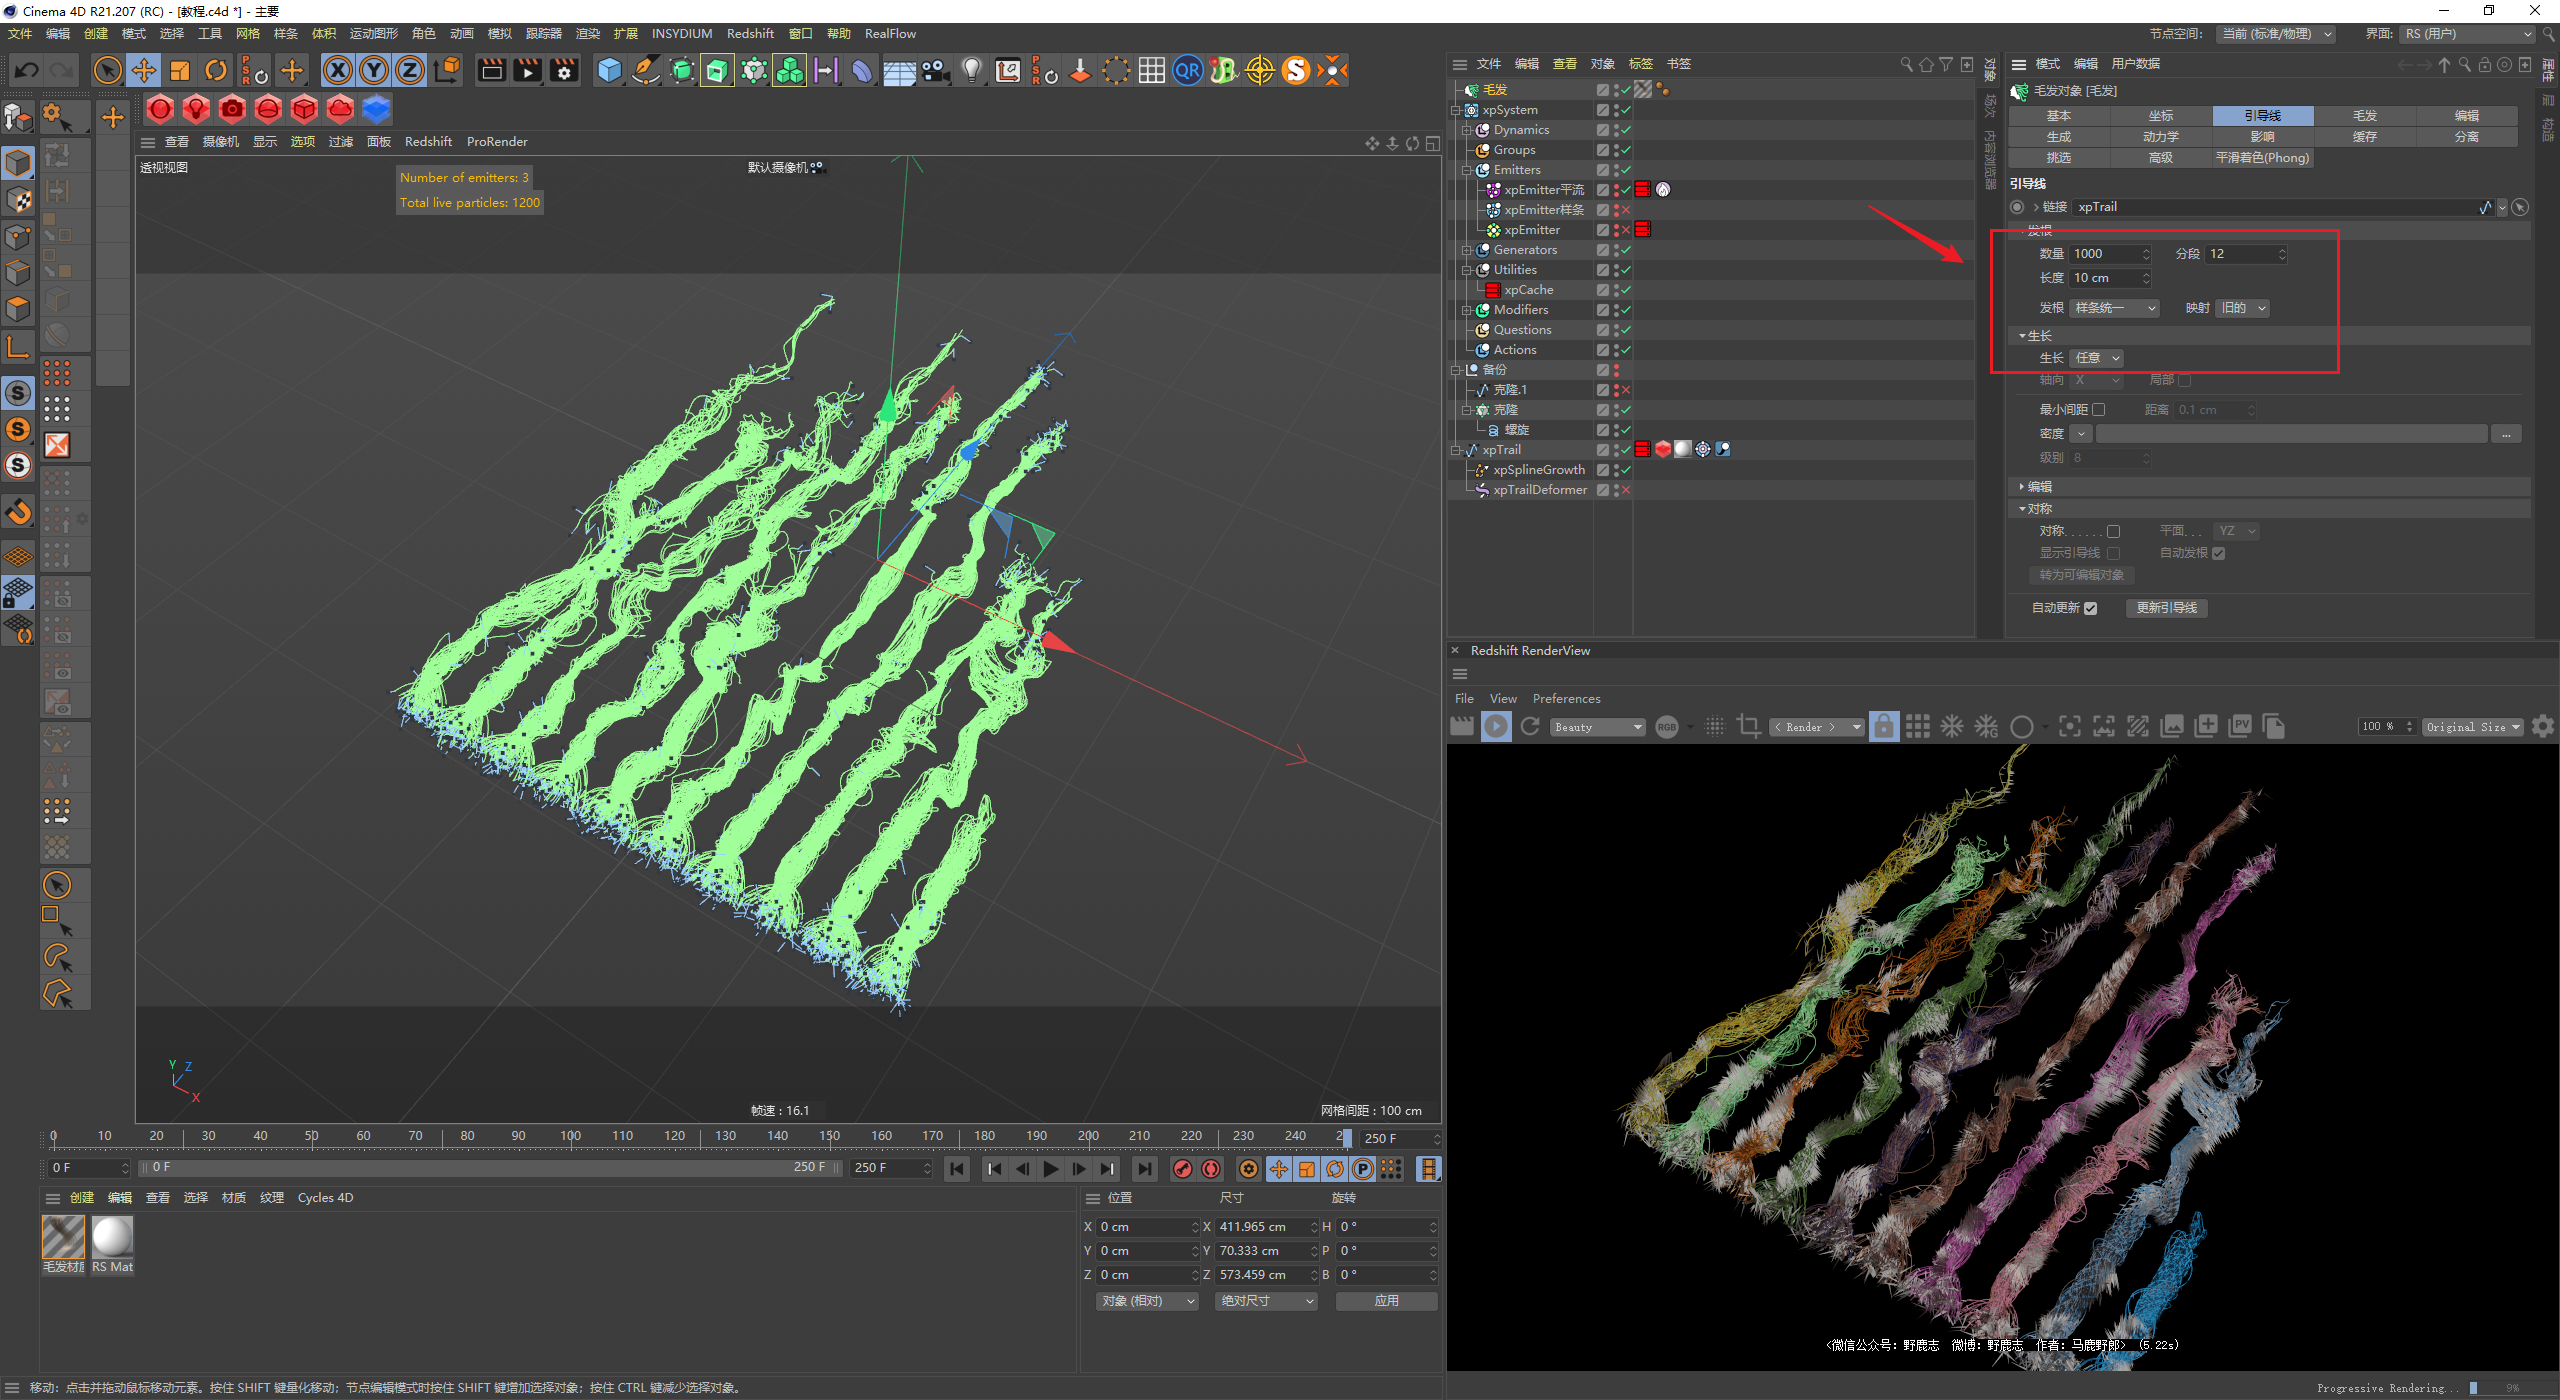Open the Beauty AOV dropdown
Viewport: 2560px width, 1400px height.
point(1597,727)
